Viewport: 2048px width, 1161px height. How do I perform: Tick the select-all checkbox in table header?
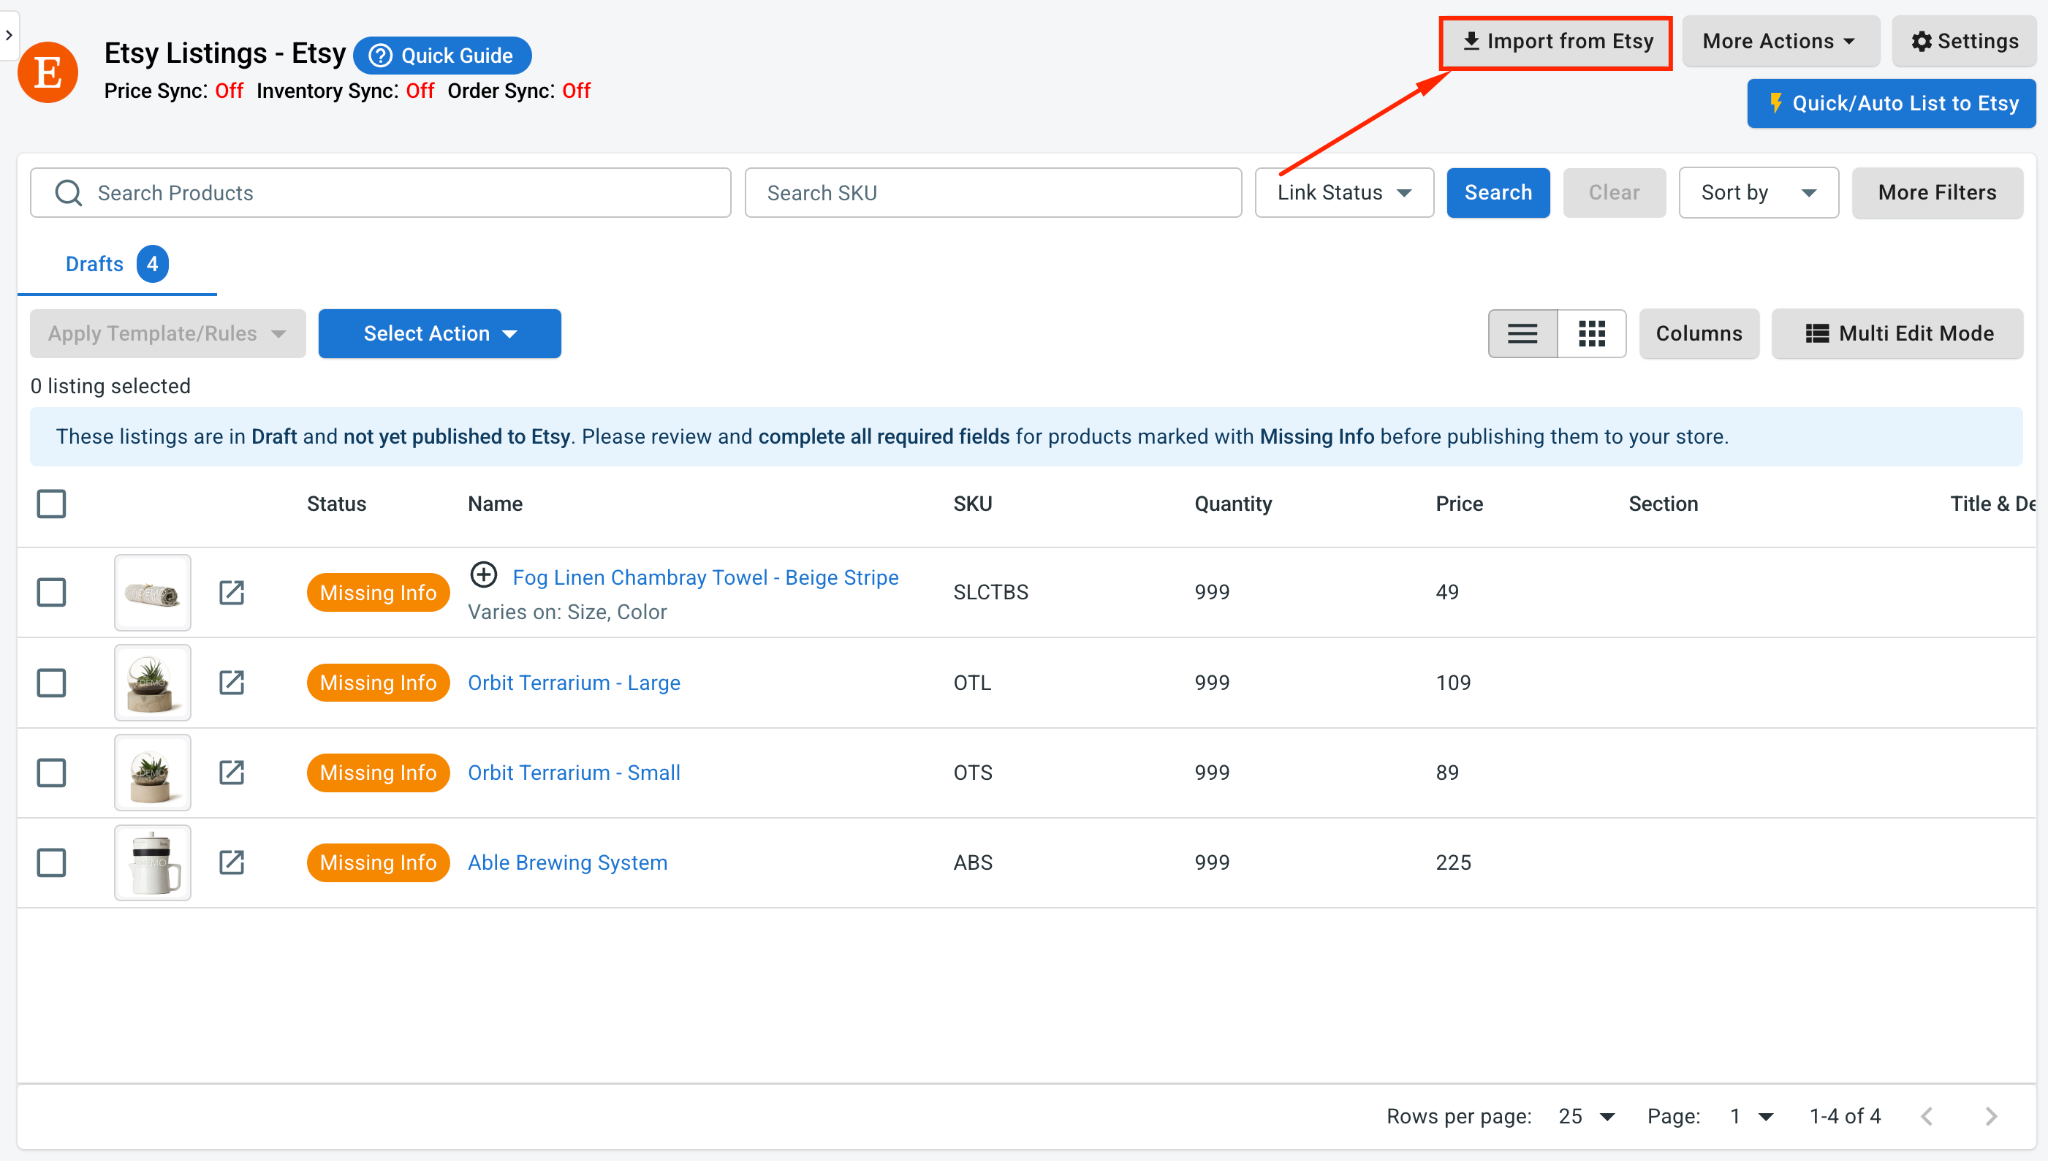pos(51,504)
